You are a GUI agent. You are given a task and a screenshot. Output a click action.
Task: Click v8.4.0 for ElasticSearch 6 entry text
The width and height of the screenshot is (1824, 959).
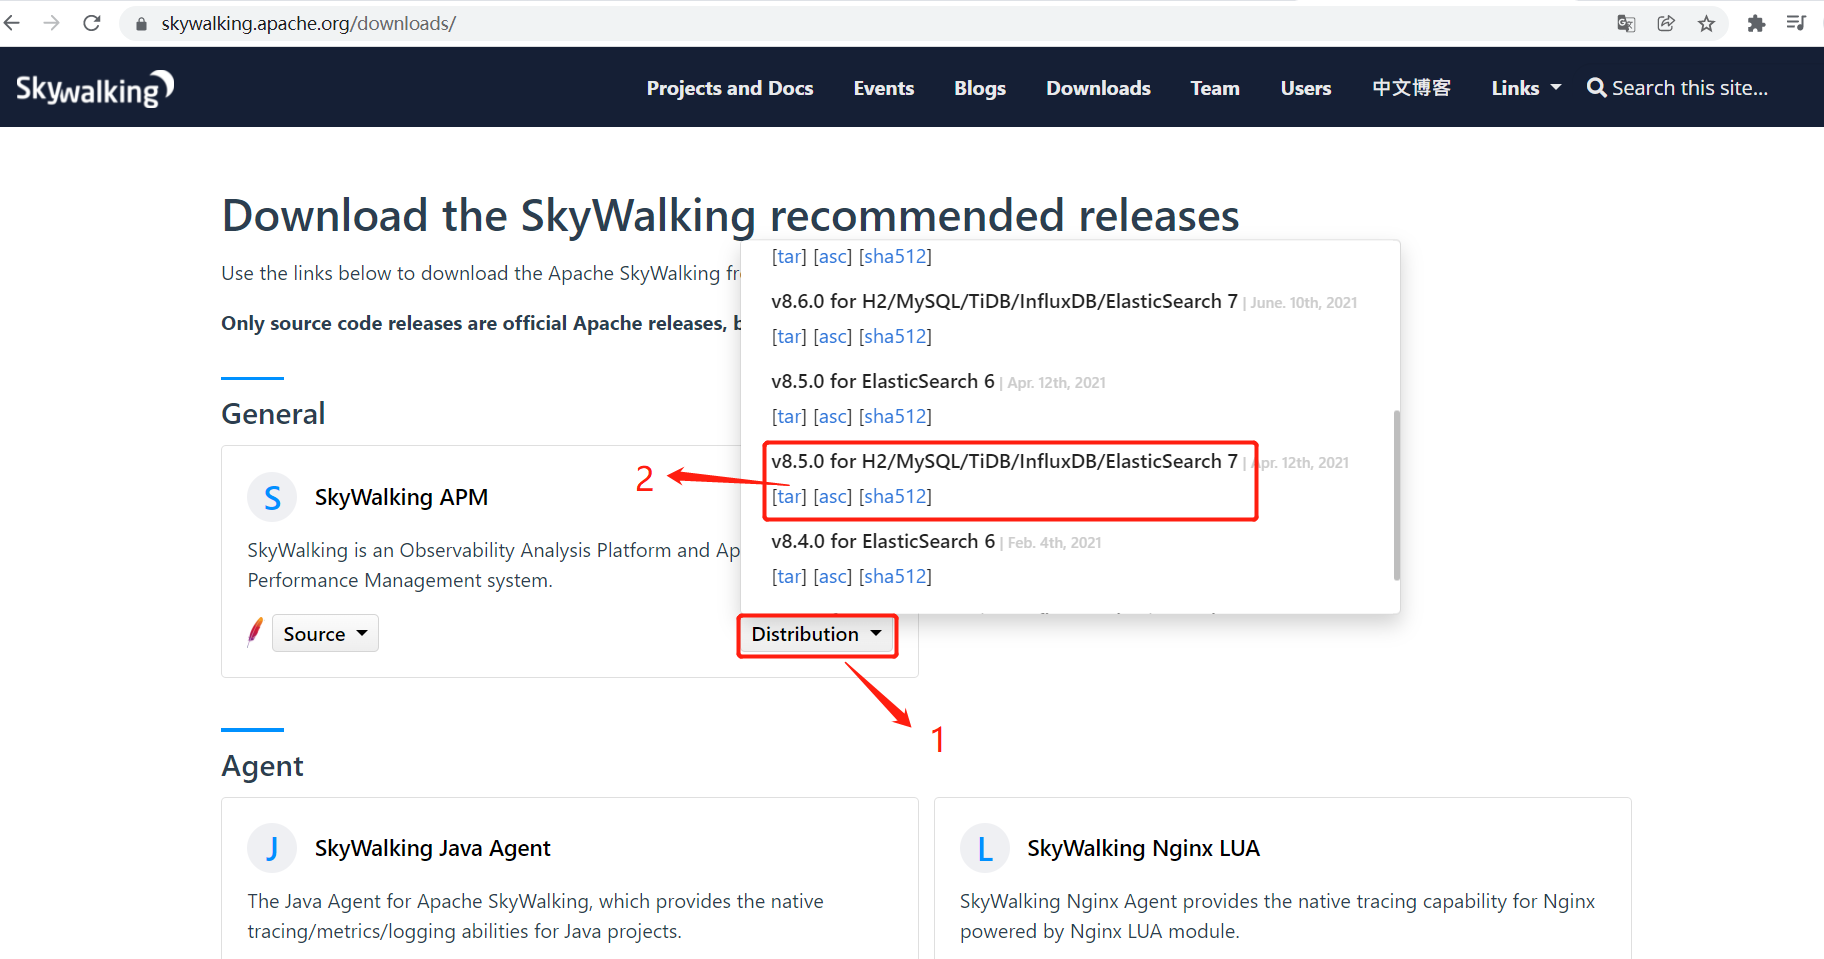click(883, 541)
